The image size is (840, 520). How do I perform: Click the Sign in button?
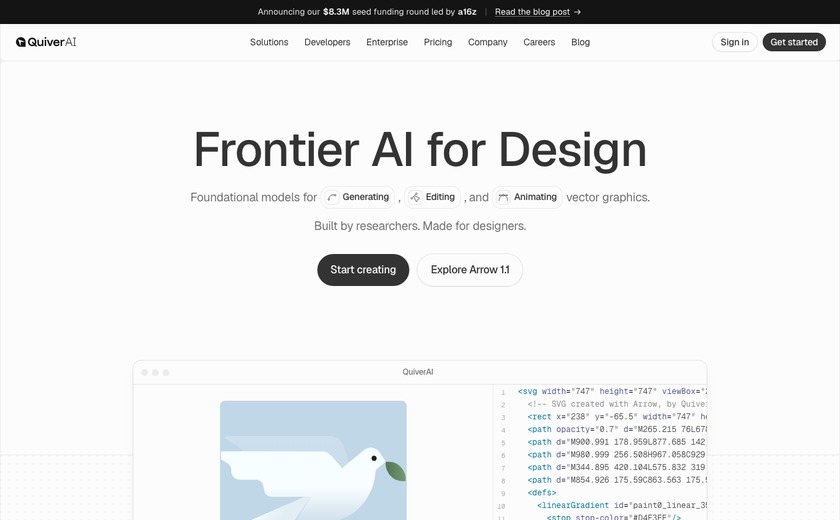[x=734, y=42]
